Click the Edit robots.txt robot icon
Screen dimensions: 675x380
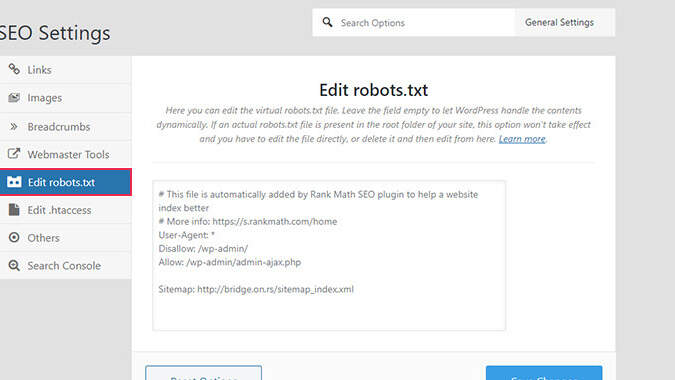[14, 182]
